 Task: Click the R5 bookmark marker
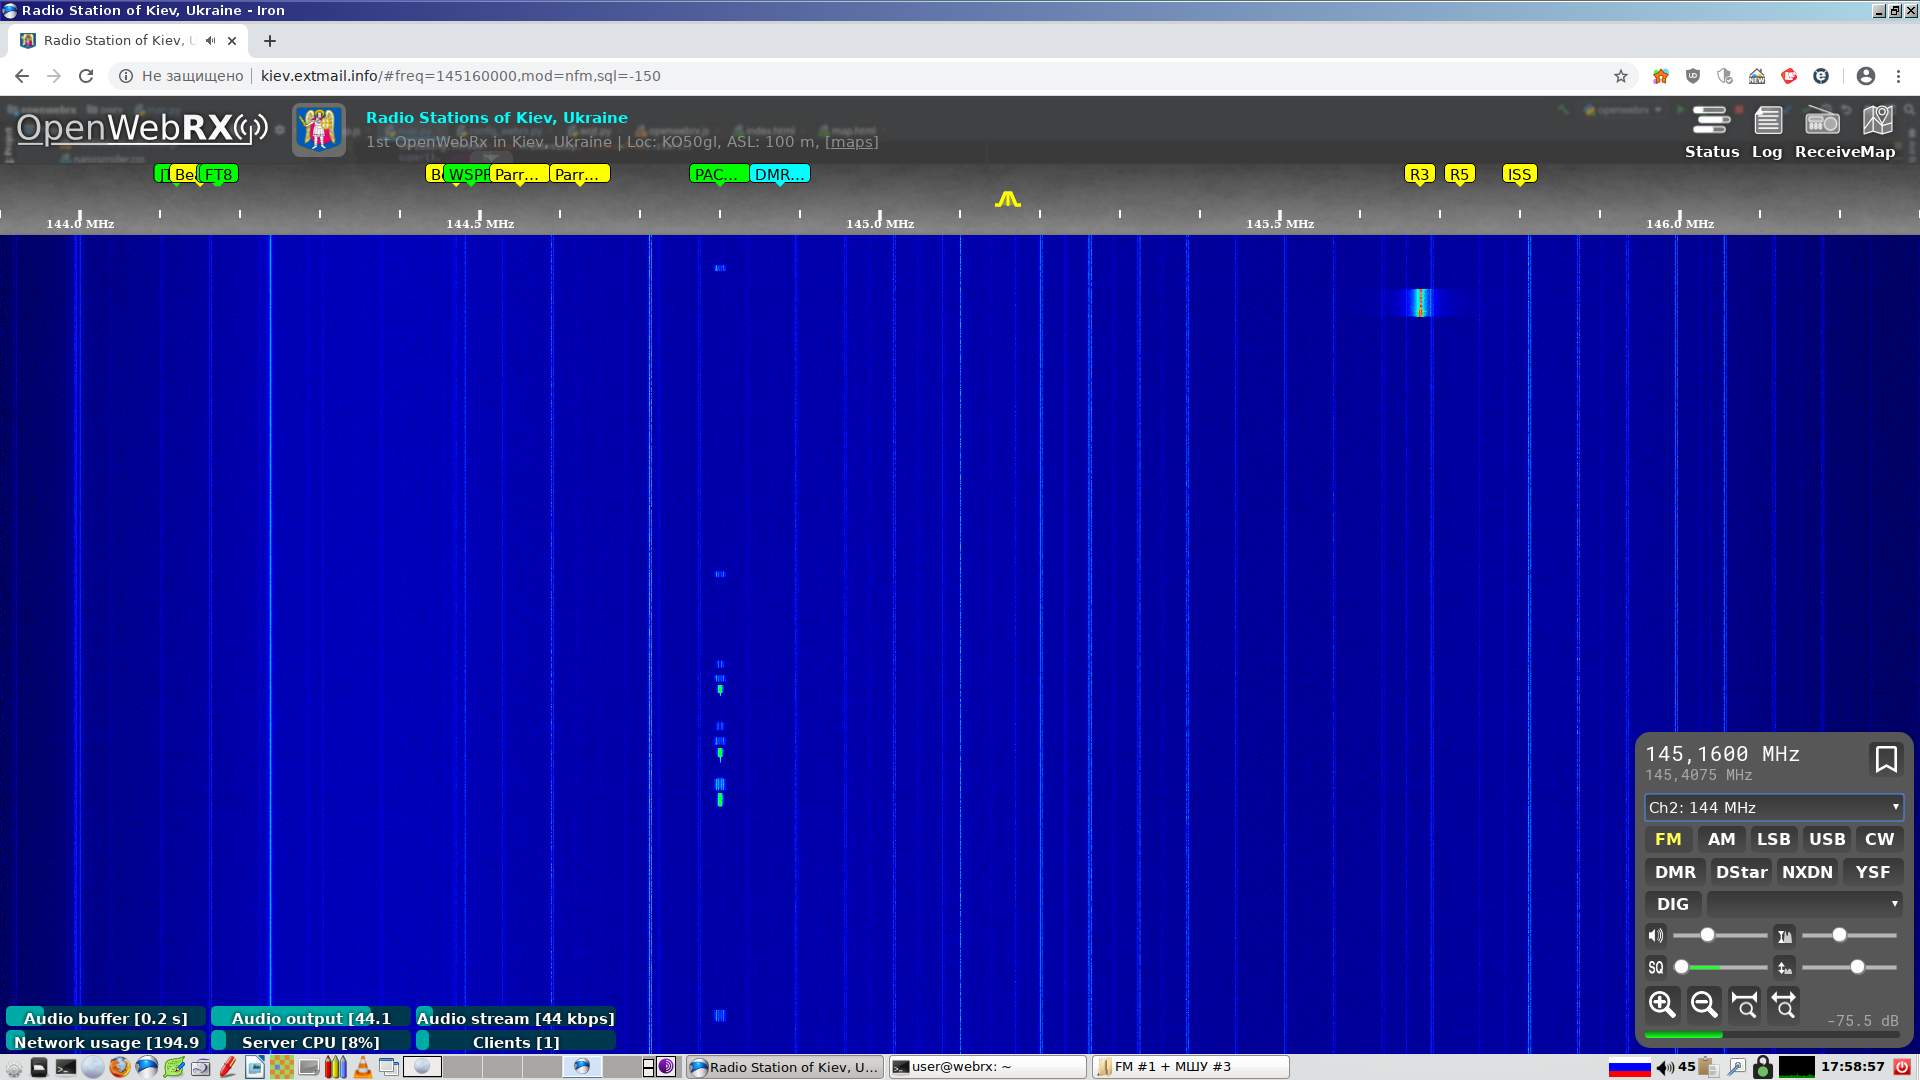1459,175
